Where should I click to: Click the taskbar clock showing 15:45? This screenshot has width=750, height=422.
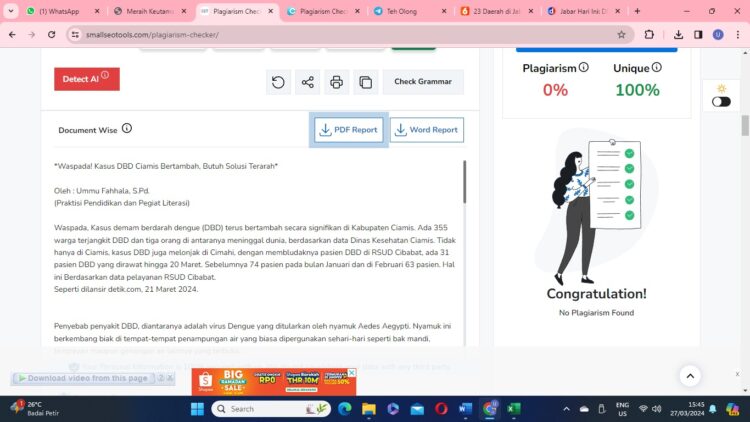(687, 409)
